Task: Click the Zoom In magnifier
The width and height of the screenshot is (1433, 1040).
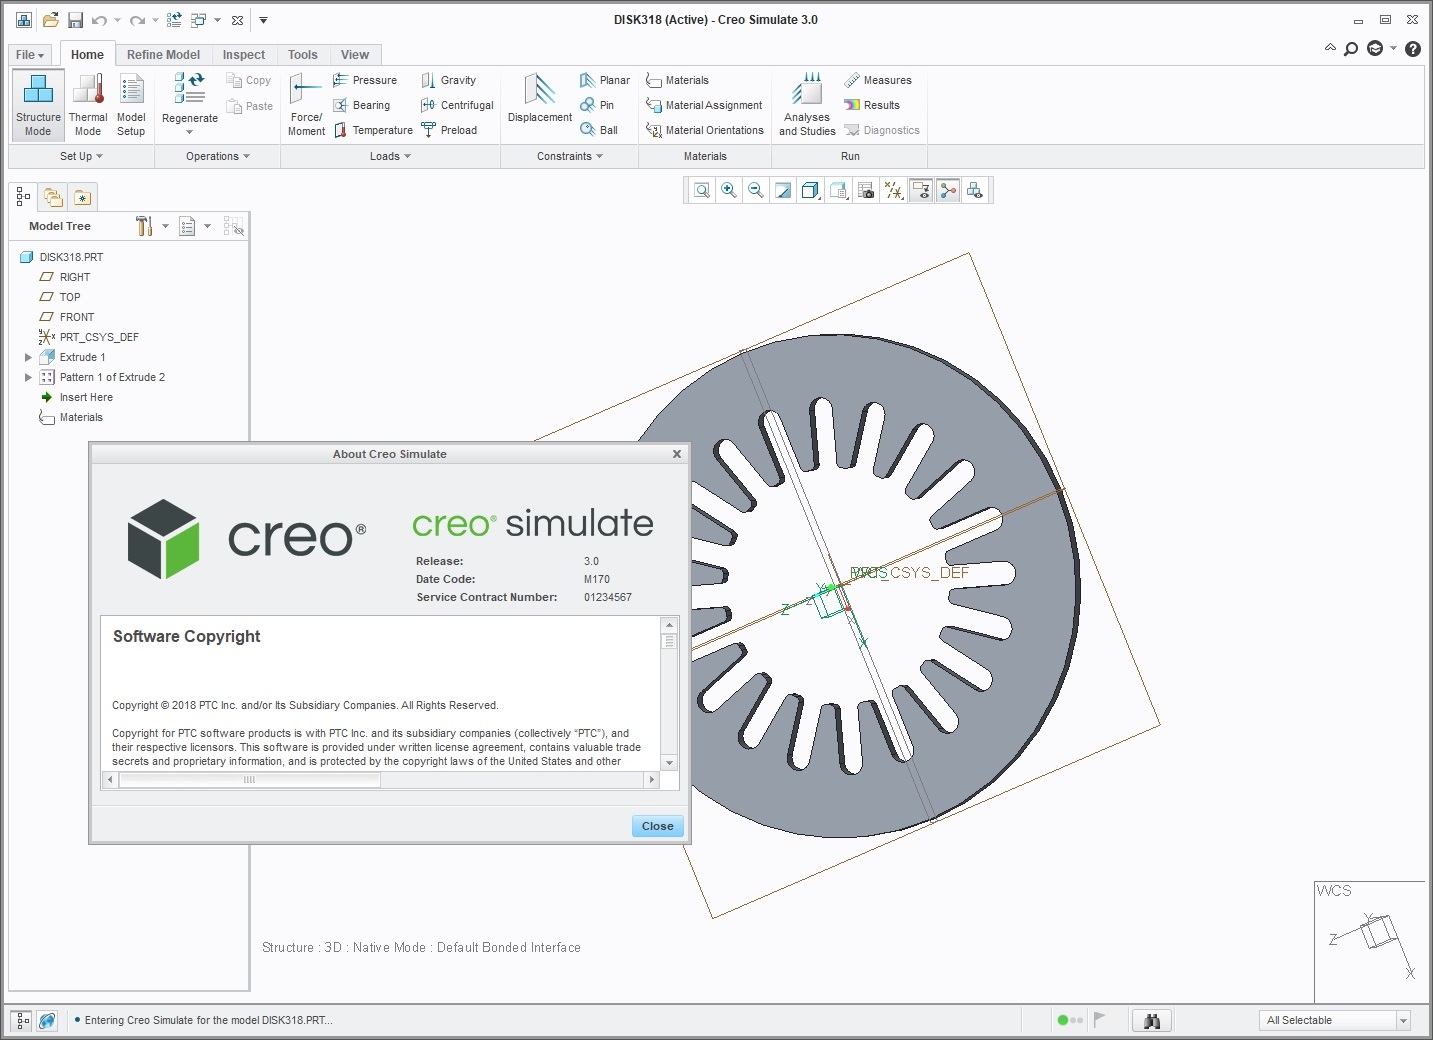Action: 729,190
